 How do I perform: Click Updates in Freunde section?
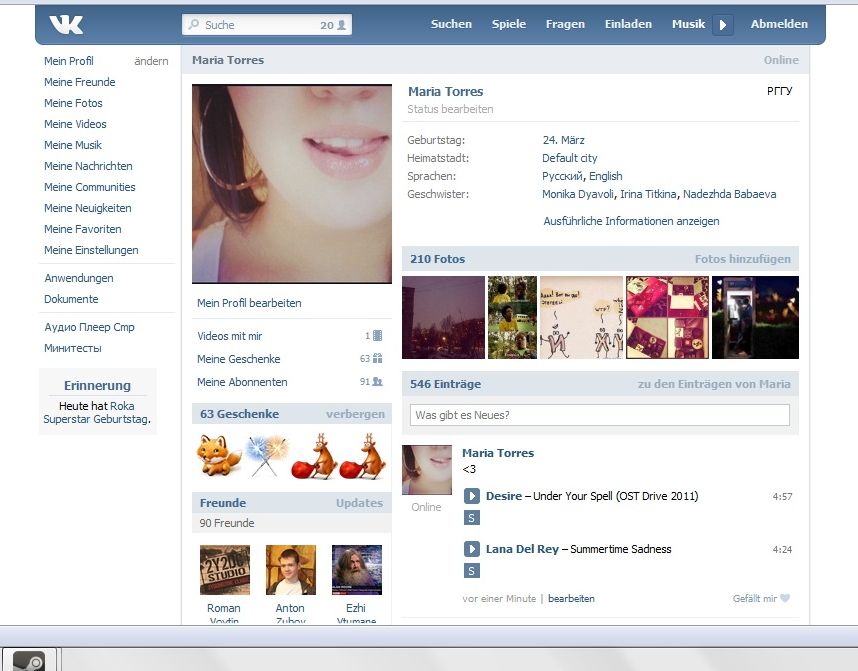click(360, 503)
